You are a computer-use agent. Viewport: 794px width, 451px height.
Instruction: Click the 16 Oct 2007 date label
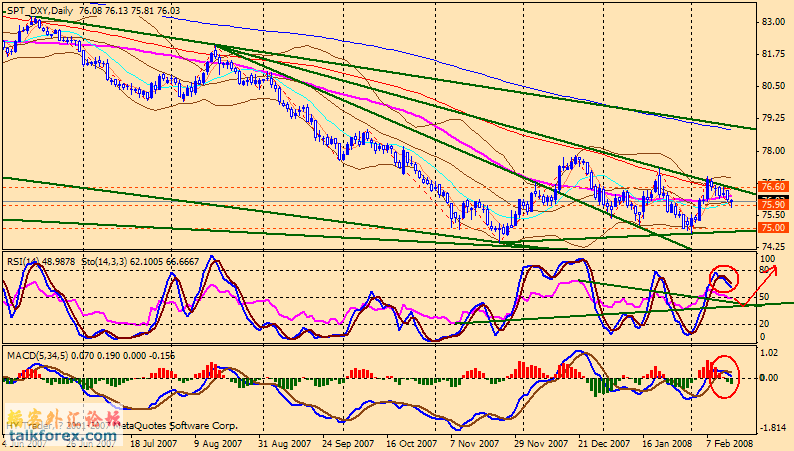[411, 443]
